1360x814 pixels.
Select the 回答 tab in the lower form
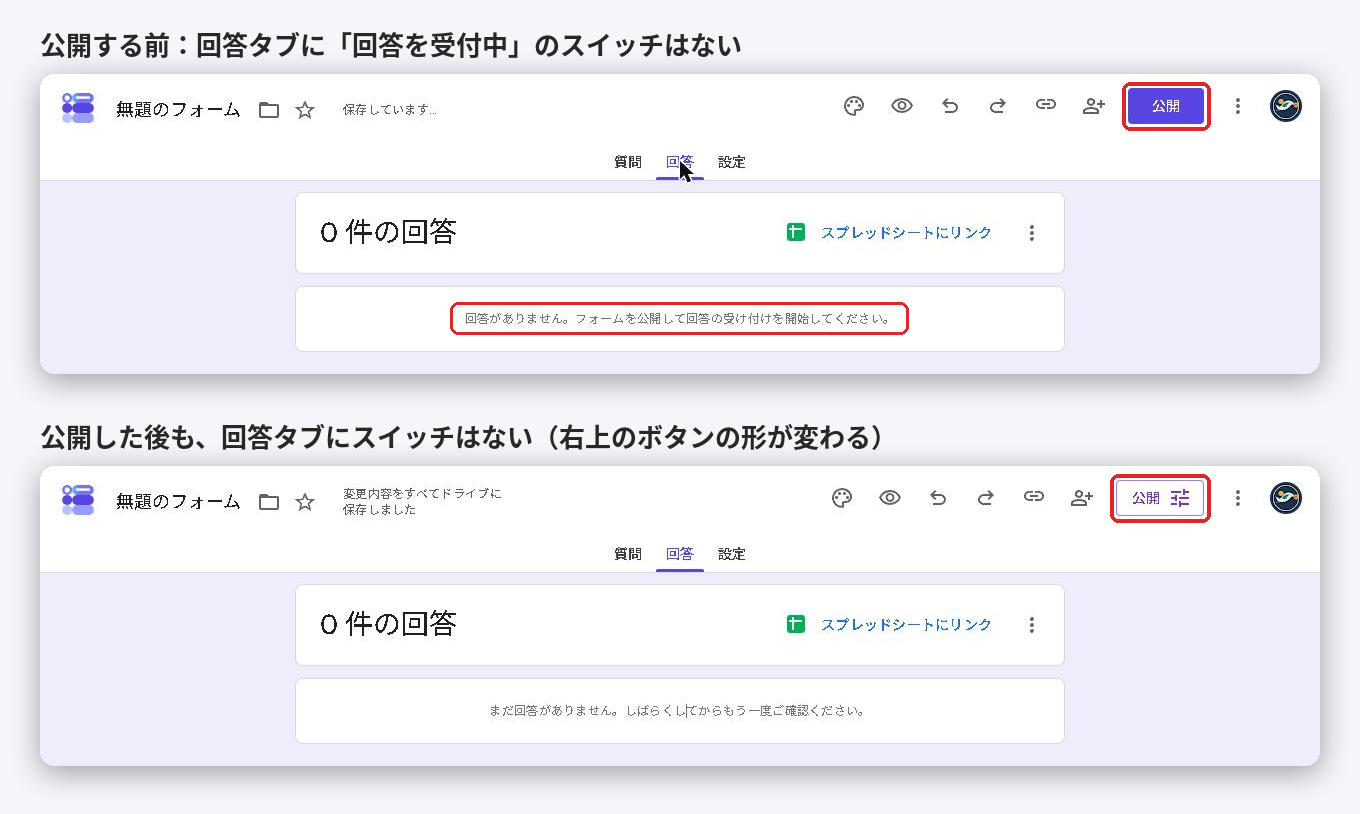(680, 554)
